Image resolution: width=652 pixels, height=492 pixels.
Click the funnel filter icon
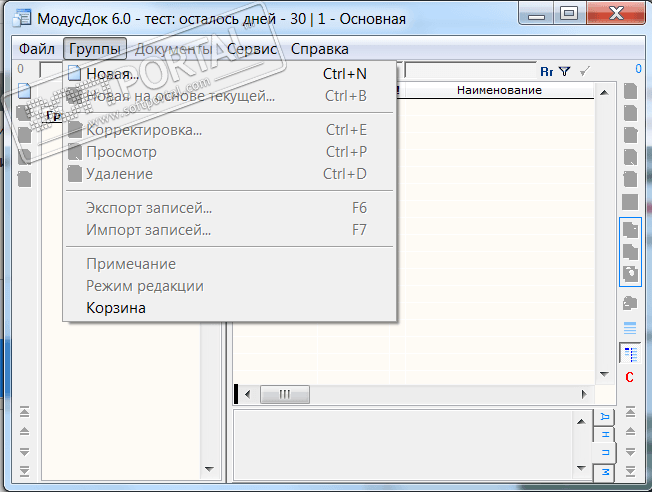coord(564,72)
